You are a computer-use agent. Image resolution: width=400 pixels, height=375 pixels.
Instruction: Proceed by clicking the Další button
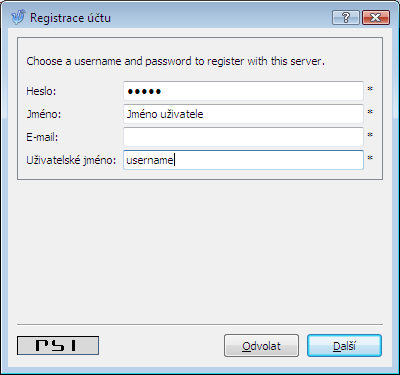pyautogui.click(x=344, y=346)
